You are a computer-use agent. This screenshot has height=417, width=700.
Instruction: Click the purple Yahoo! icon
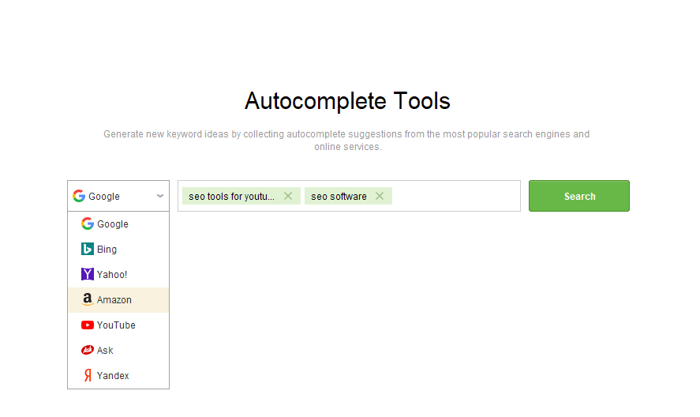coord(87,274)
